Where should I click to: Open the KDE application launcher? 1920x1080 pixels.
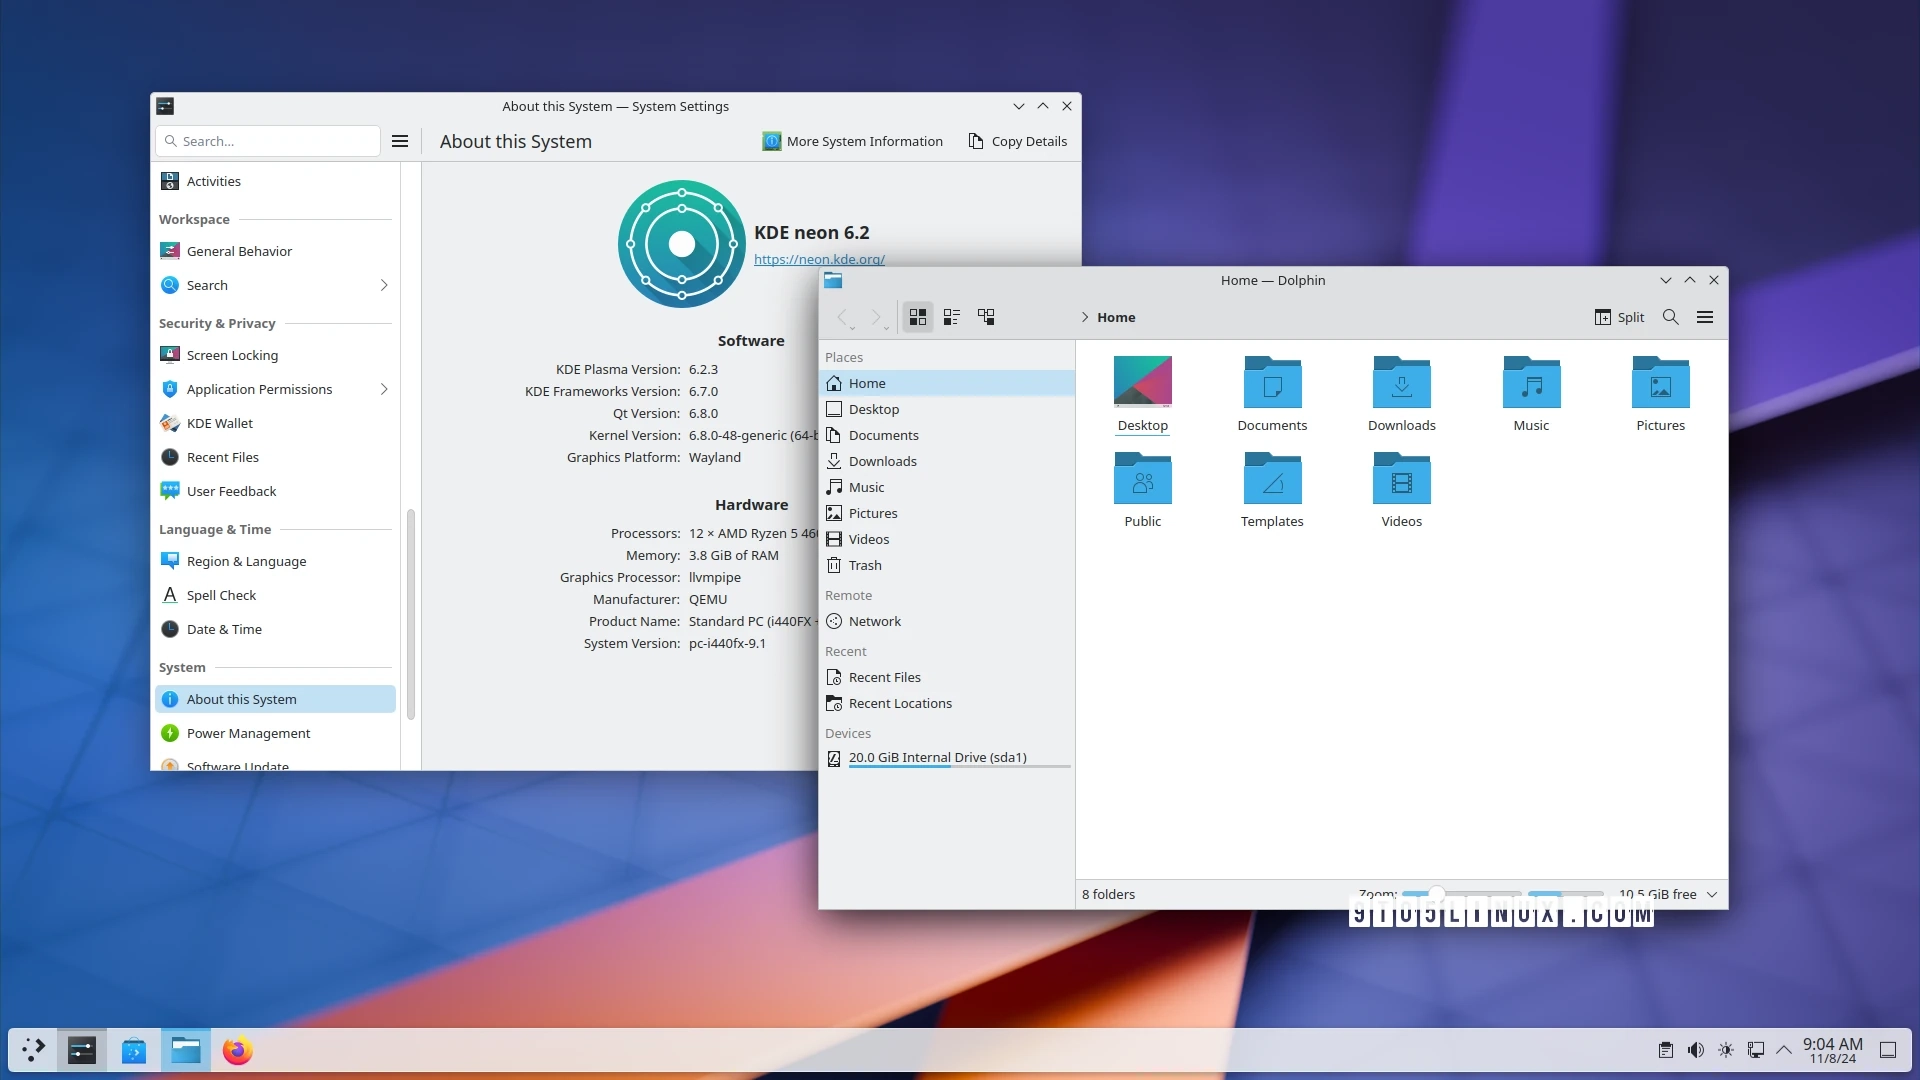click(33, 1050)
